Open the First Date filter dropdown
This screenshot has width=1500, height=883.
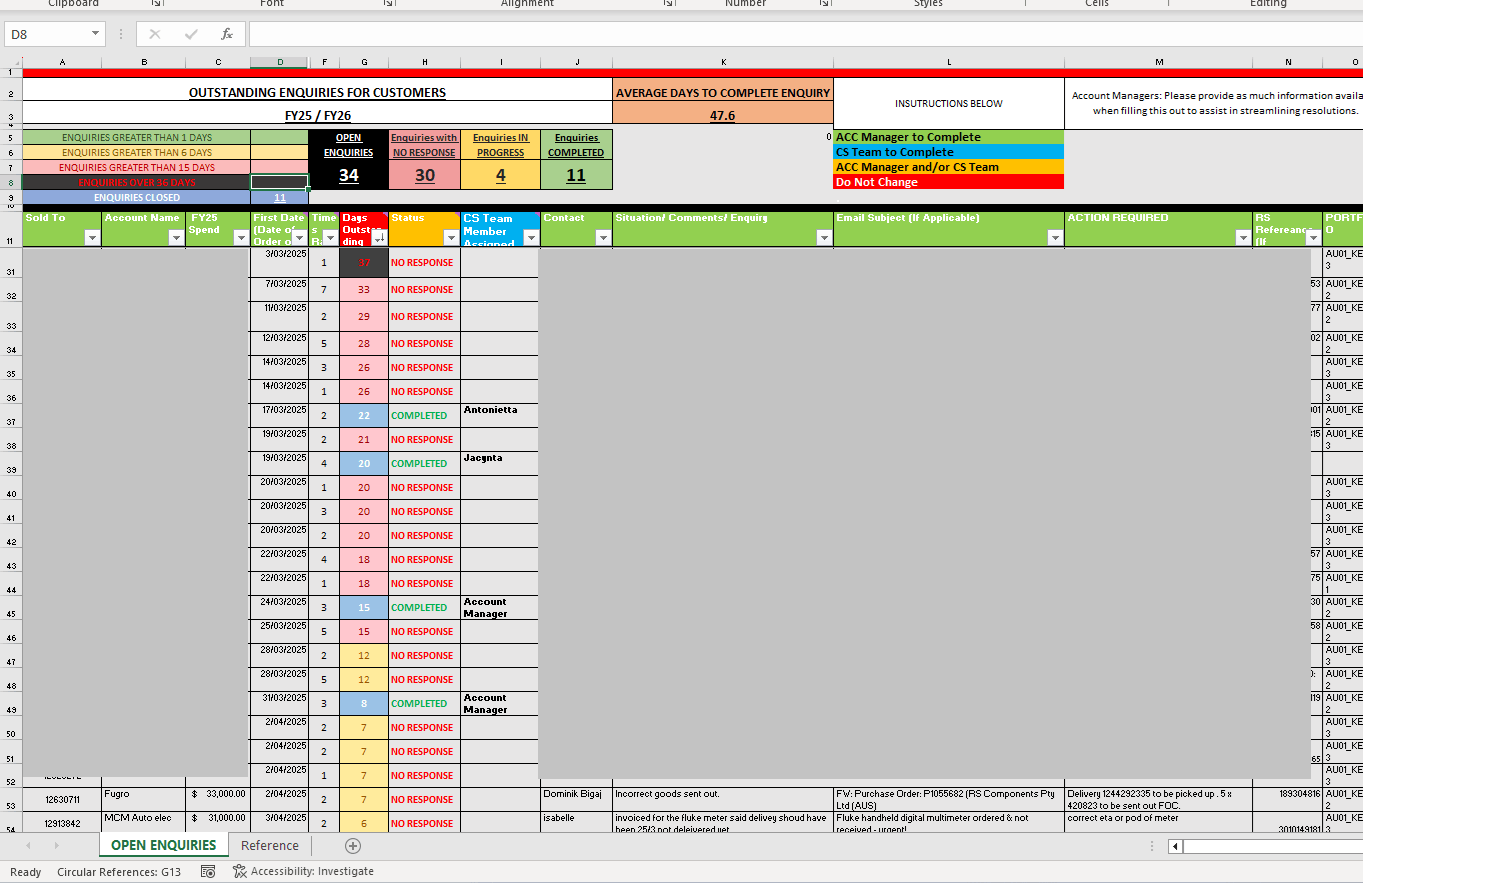tap(300, 238)
